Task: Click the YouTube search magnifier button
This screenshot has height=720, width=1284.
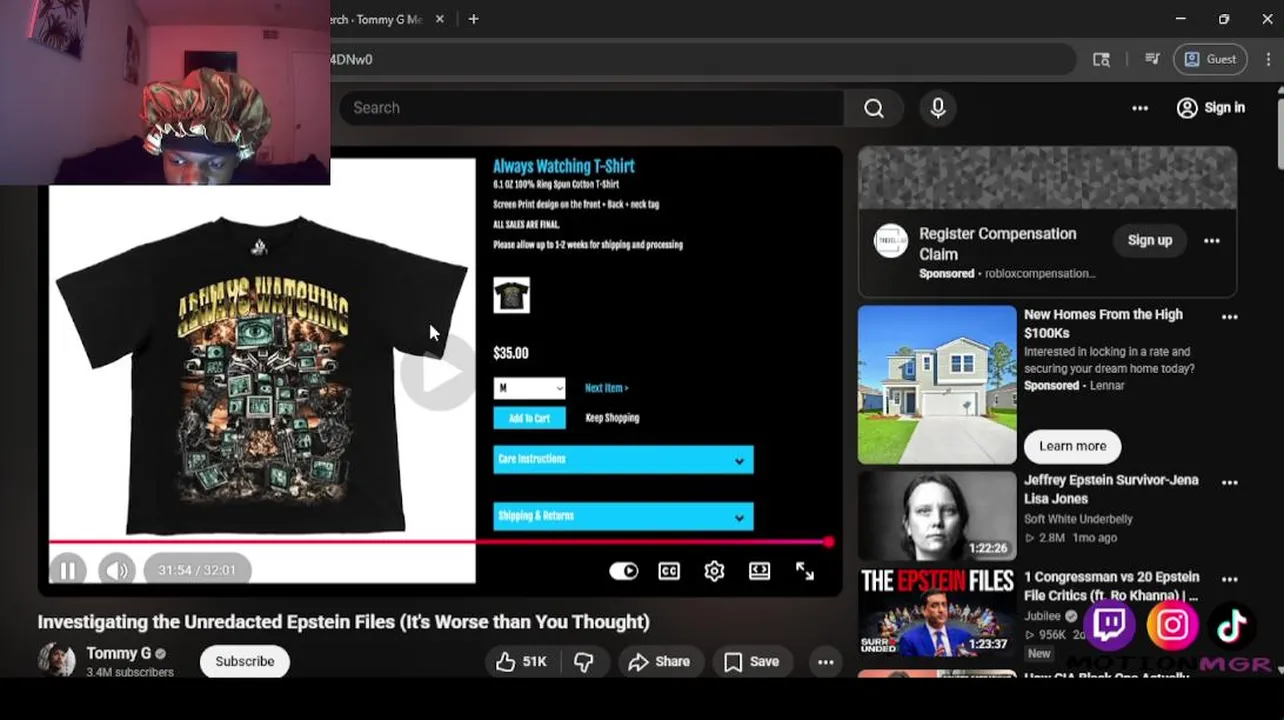Action: click(874, 108)
